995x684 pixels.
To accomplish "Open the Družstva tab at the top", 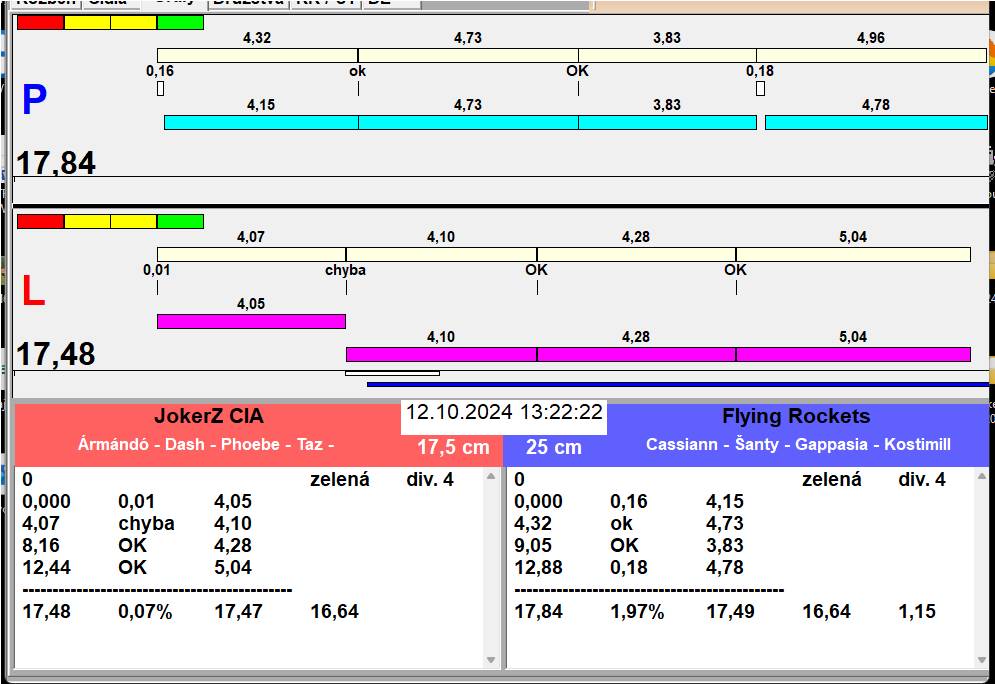I will [x=249, y=3].
